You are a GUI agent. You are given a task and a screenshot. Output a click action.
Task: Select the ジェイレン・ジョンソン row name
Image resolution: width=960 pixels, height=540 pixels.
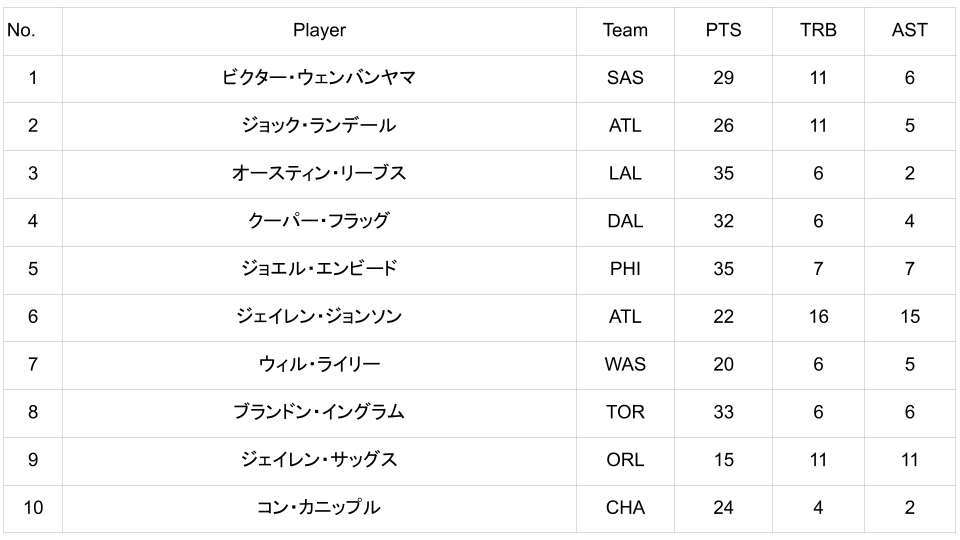click(319, 317)
